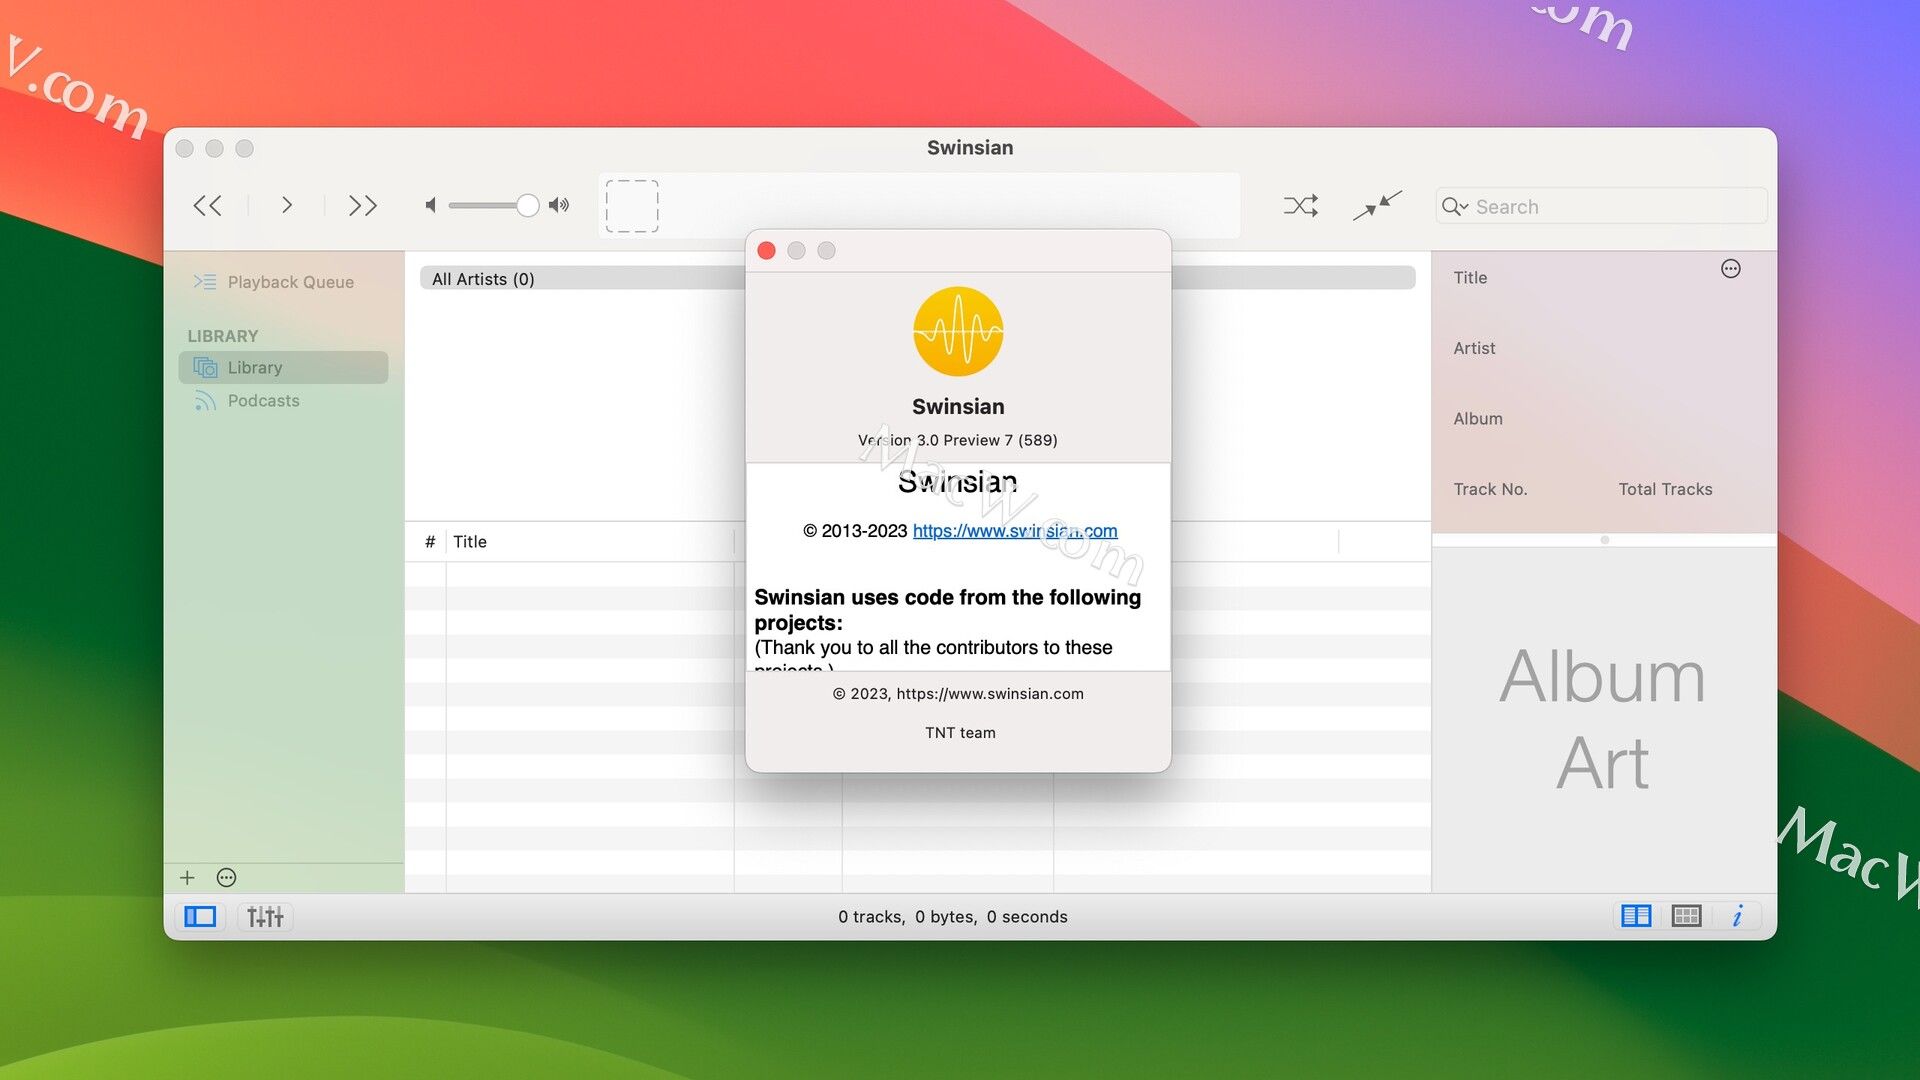
Task: Click the Swinsian waveform app icon
Action: point(957,331)
